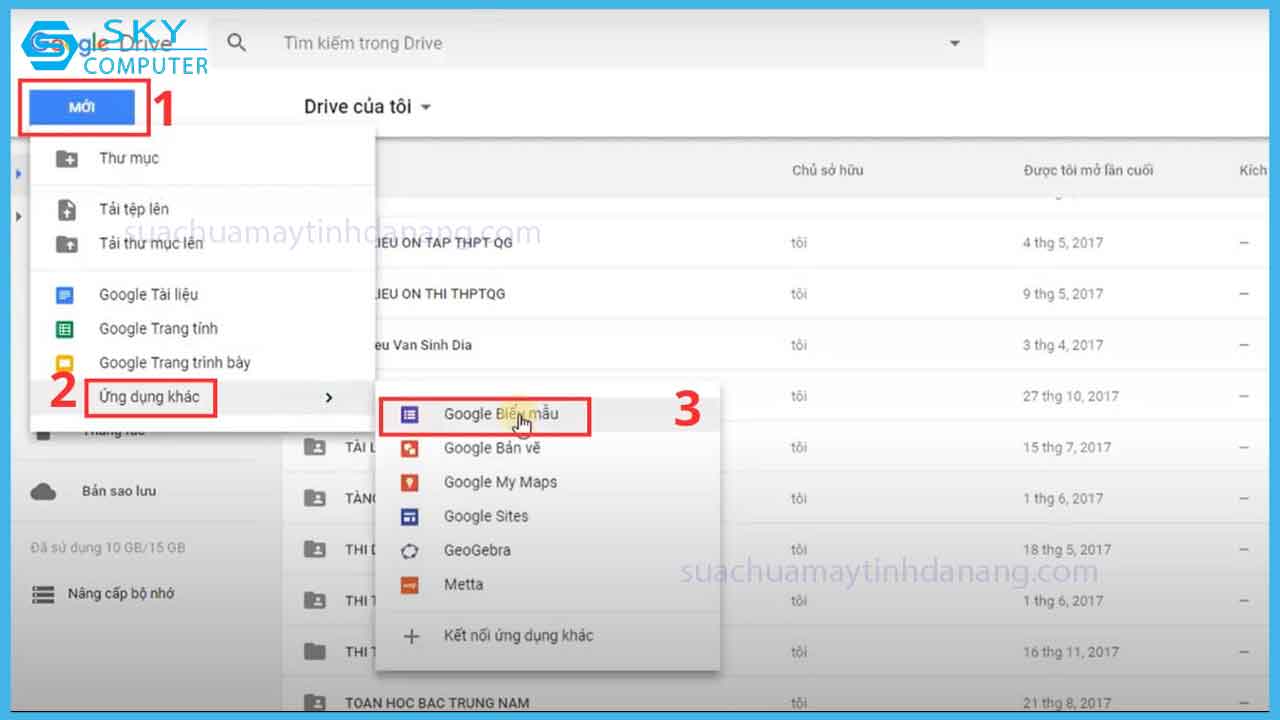Open the TOAN HOC BAC TRUNG NAM folder

pos(437,703)
